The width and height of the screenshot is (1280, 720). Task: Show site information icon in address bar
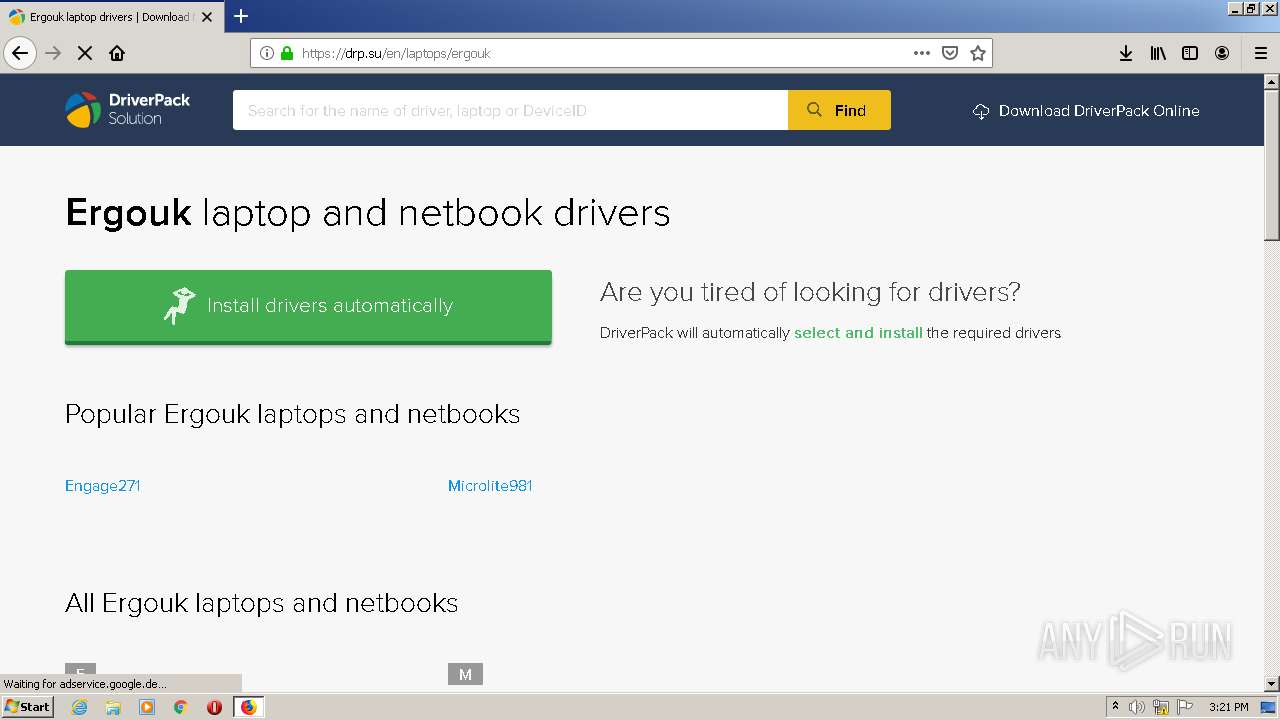point(267,53)
